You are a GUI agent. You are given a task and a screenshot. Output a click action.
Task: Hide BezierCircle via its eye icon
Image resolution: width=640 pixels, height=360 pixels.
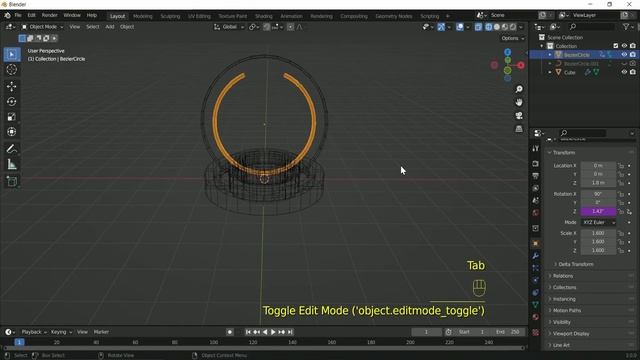click(624, 54)
